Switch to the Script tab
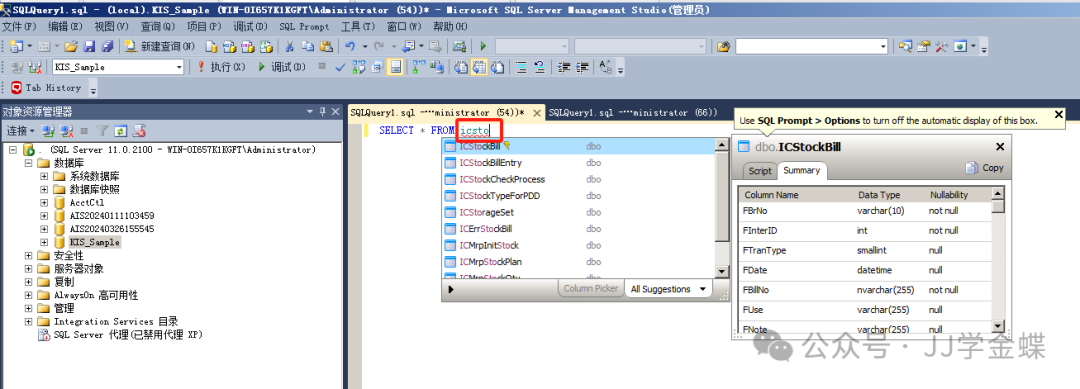This screenshot has width=1080, height=389. click(760, 171)
